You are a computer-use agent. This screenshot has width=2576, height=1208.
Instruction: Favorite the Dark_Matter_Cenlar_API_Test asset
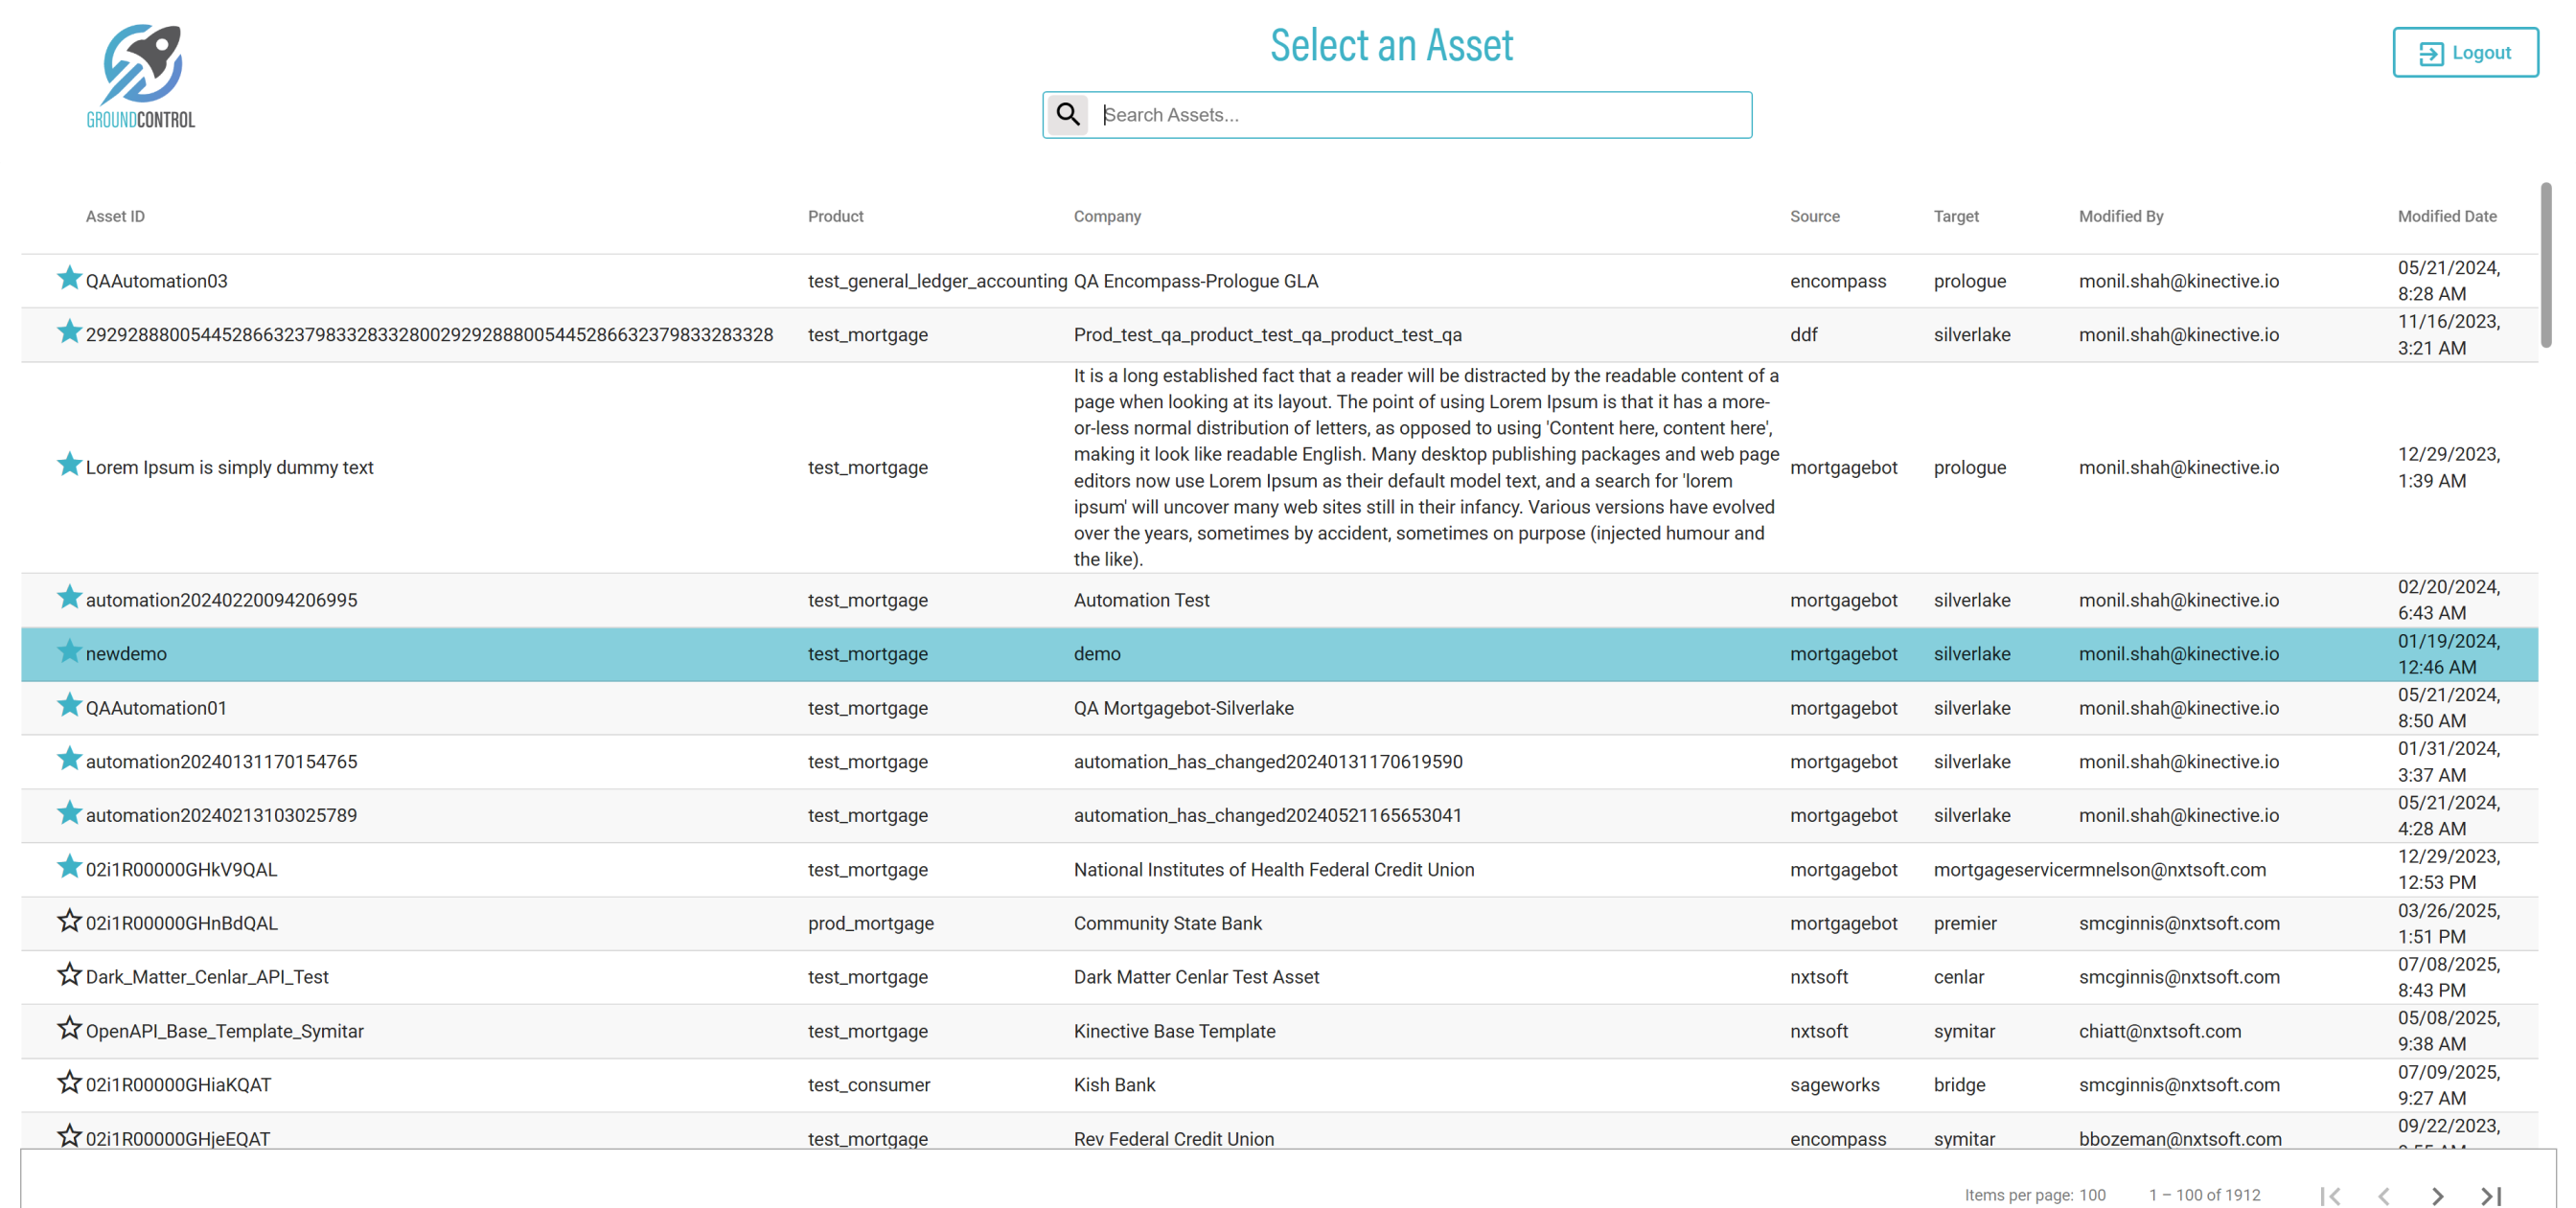69,974
